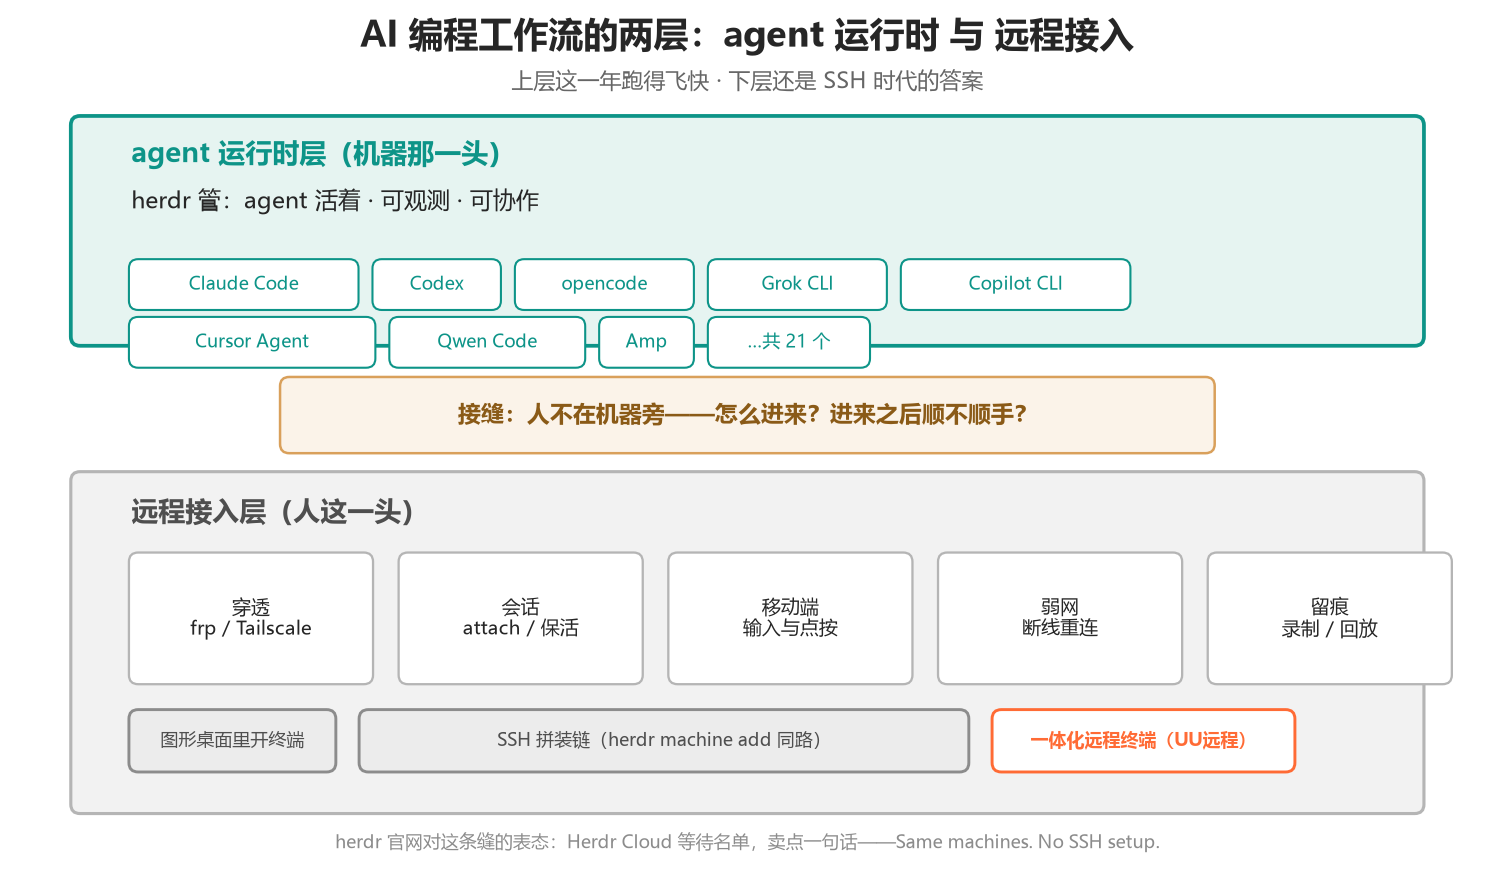Click the orange 接缝 question banner
The width and height of the screenshot is (1494, 884).
pos(747,415)
